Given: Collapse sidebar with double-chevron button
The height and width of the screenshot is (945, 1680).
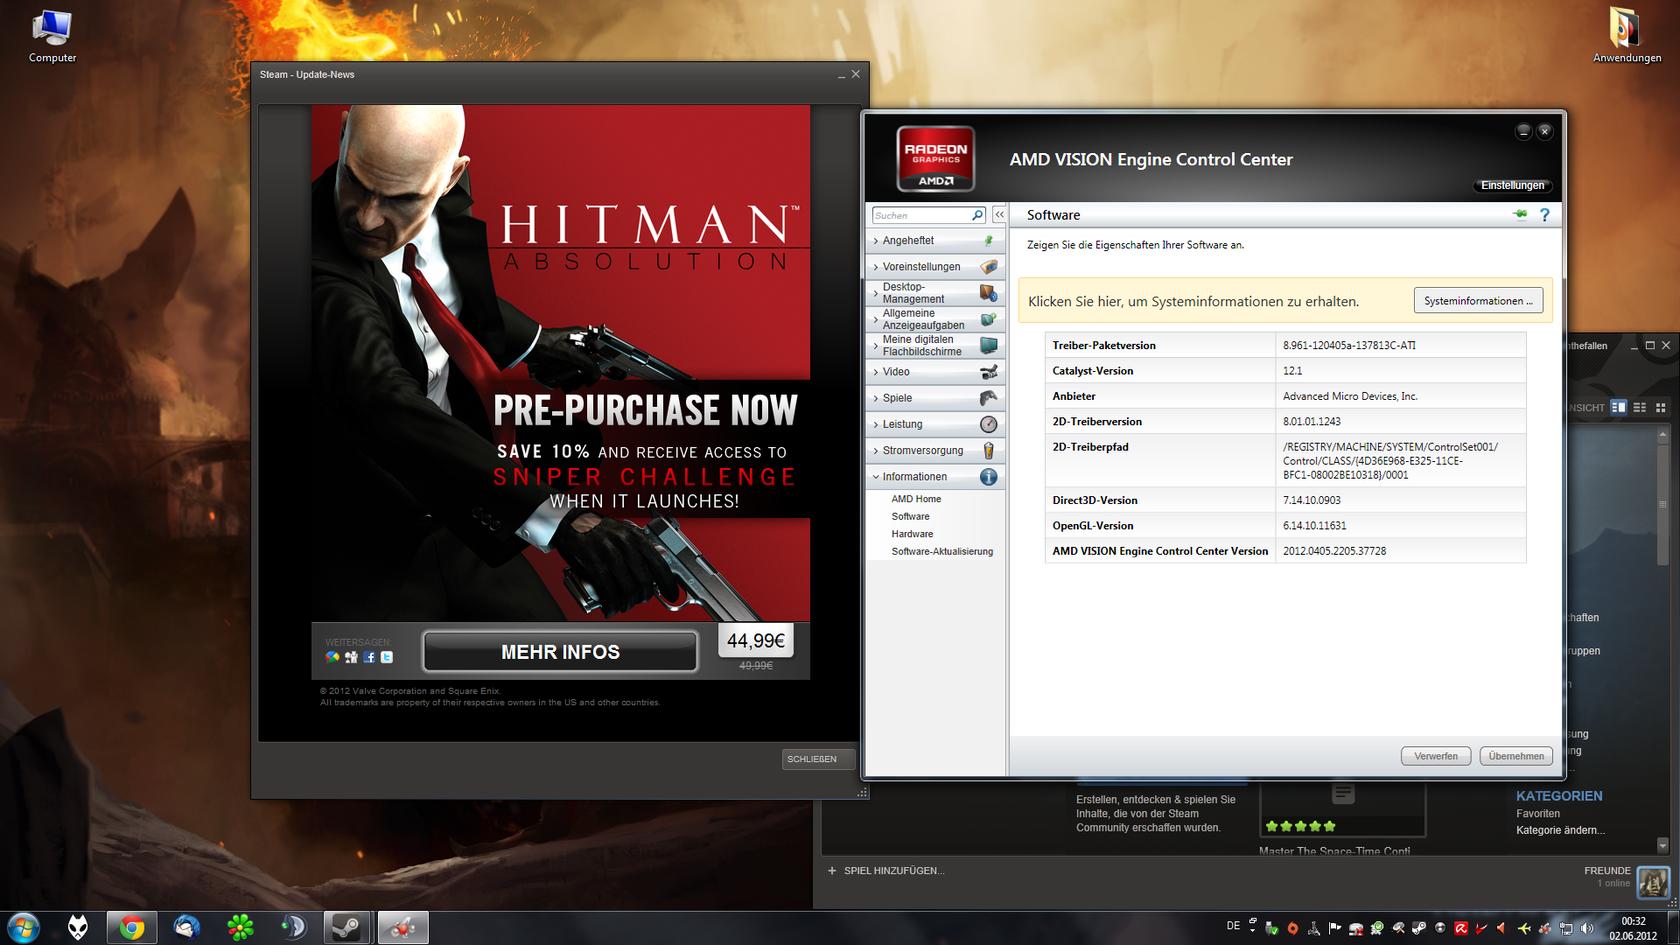Looking at the screenshot, I should pyautogui.click(x=998, y=215).
